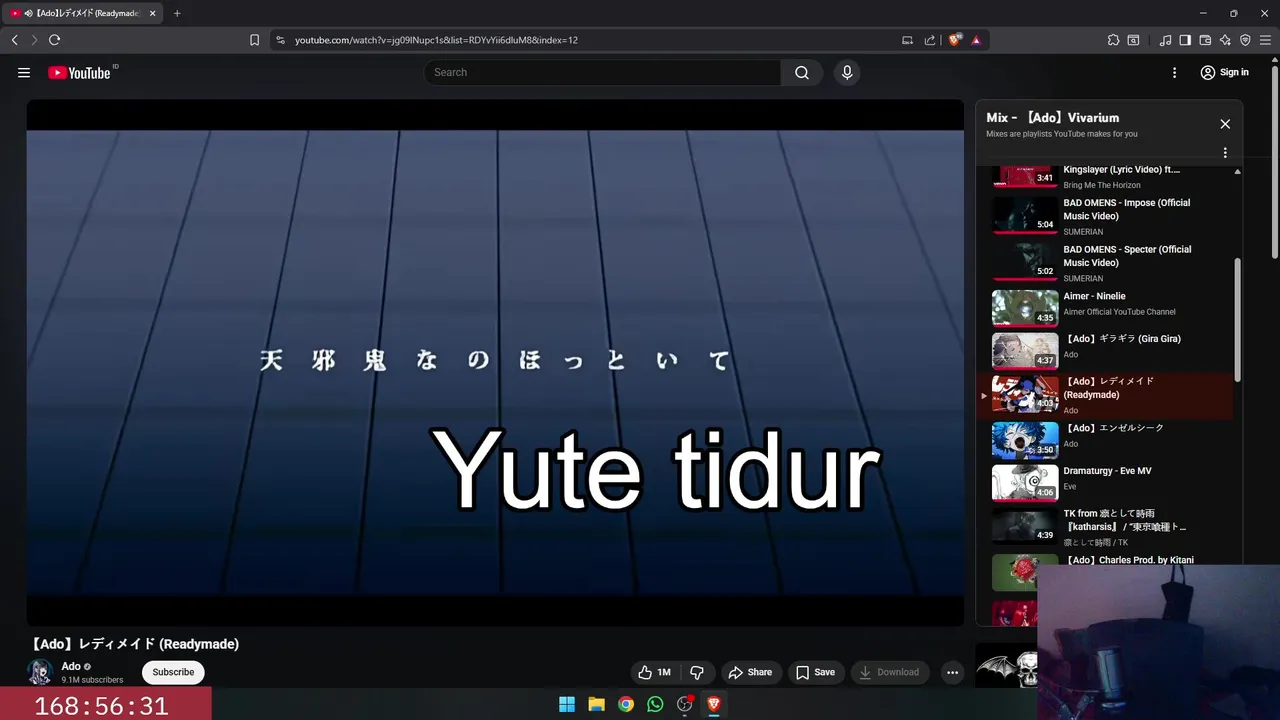Open more actions ellipsis below video
This screenshot has width=1280, height=720.
pos(952,672)
